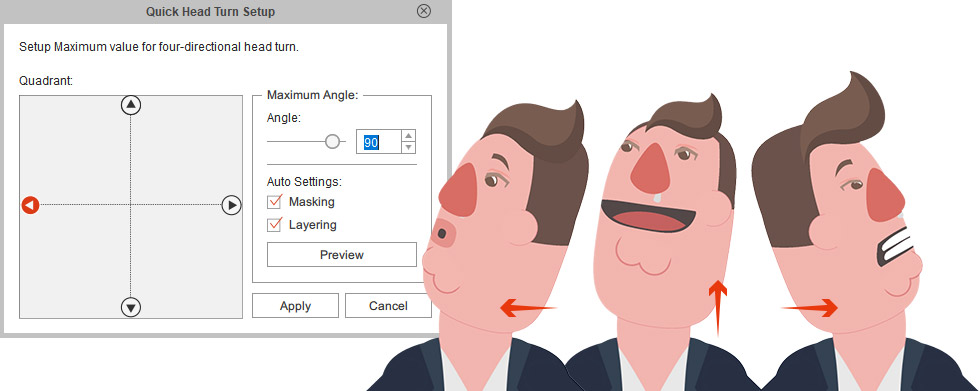Click the Apply button
Screen dimensions: 979x391
tap(295, 306)
